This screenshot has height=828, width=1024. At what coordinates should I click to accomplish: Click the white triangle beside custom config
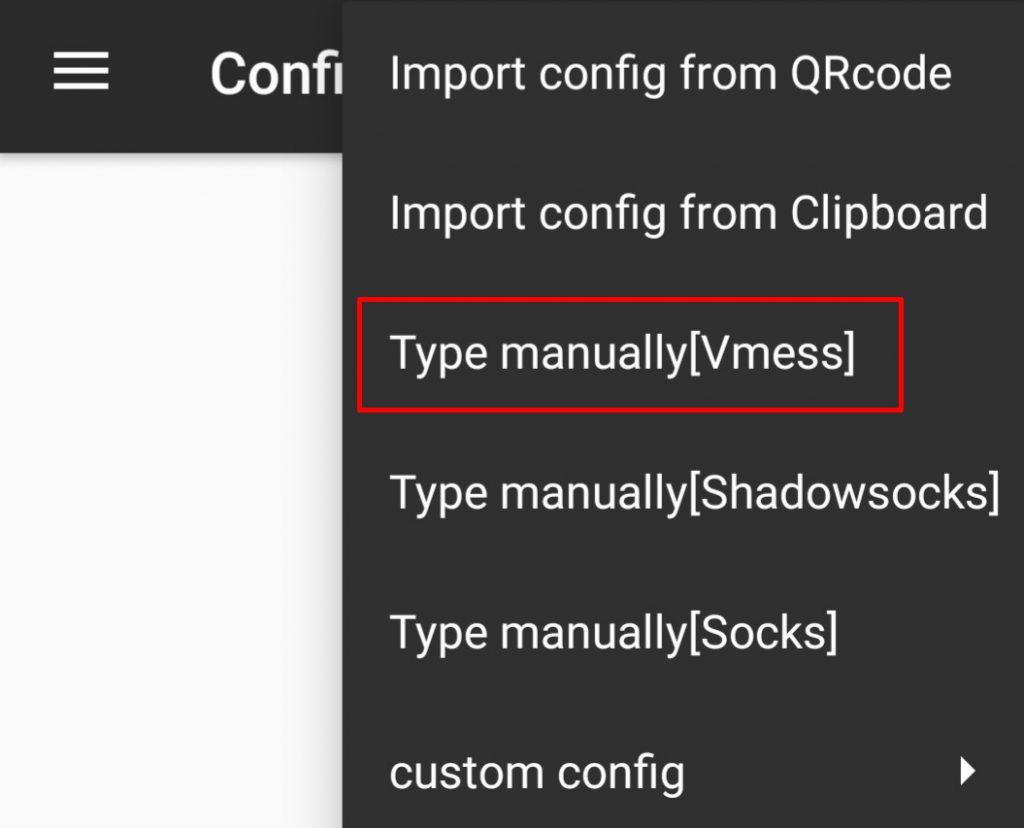966,770
